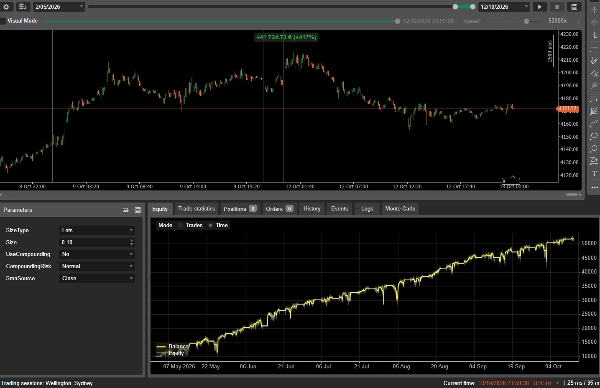This screenshot has width=600, height=388.
Task: Click the Size input field showing 0.10
Action: click(x=94, y=242)
